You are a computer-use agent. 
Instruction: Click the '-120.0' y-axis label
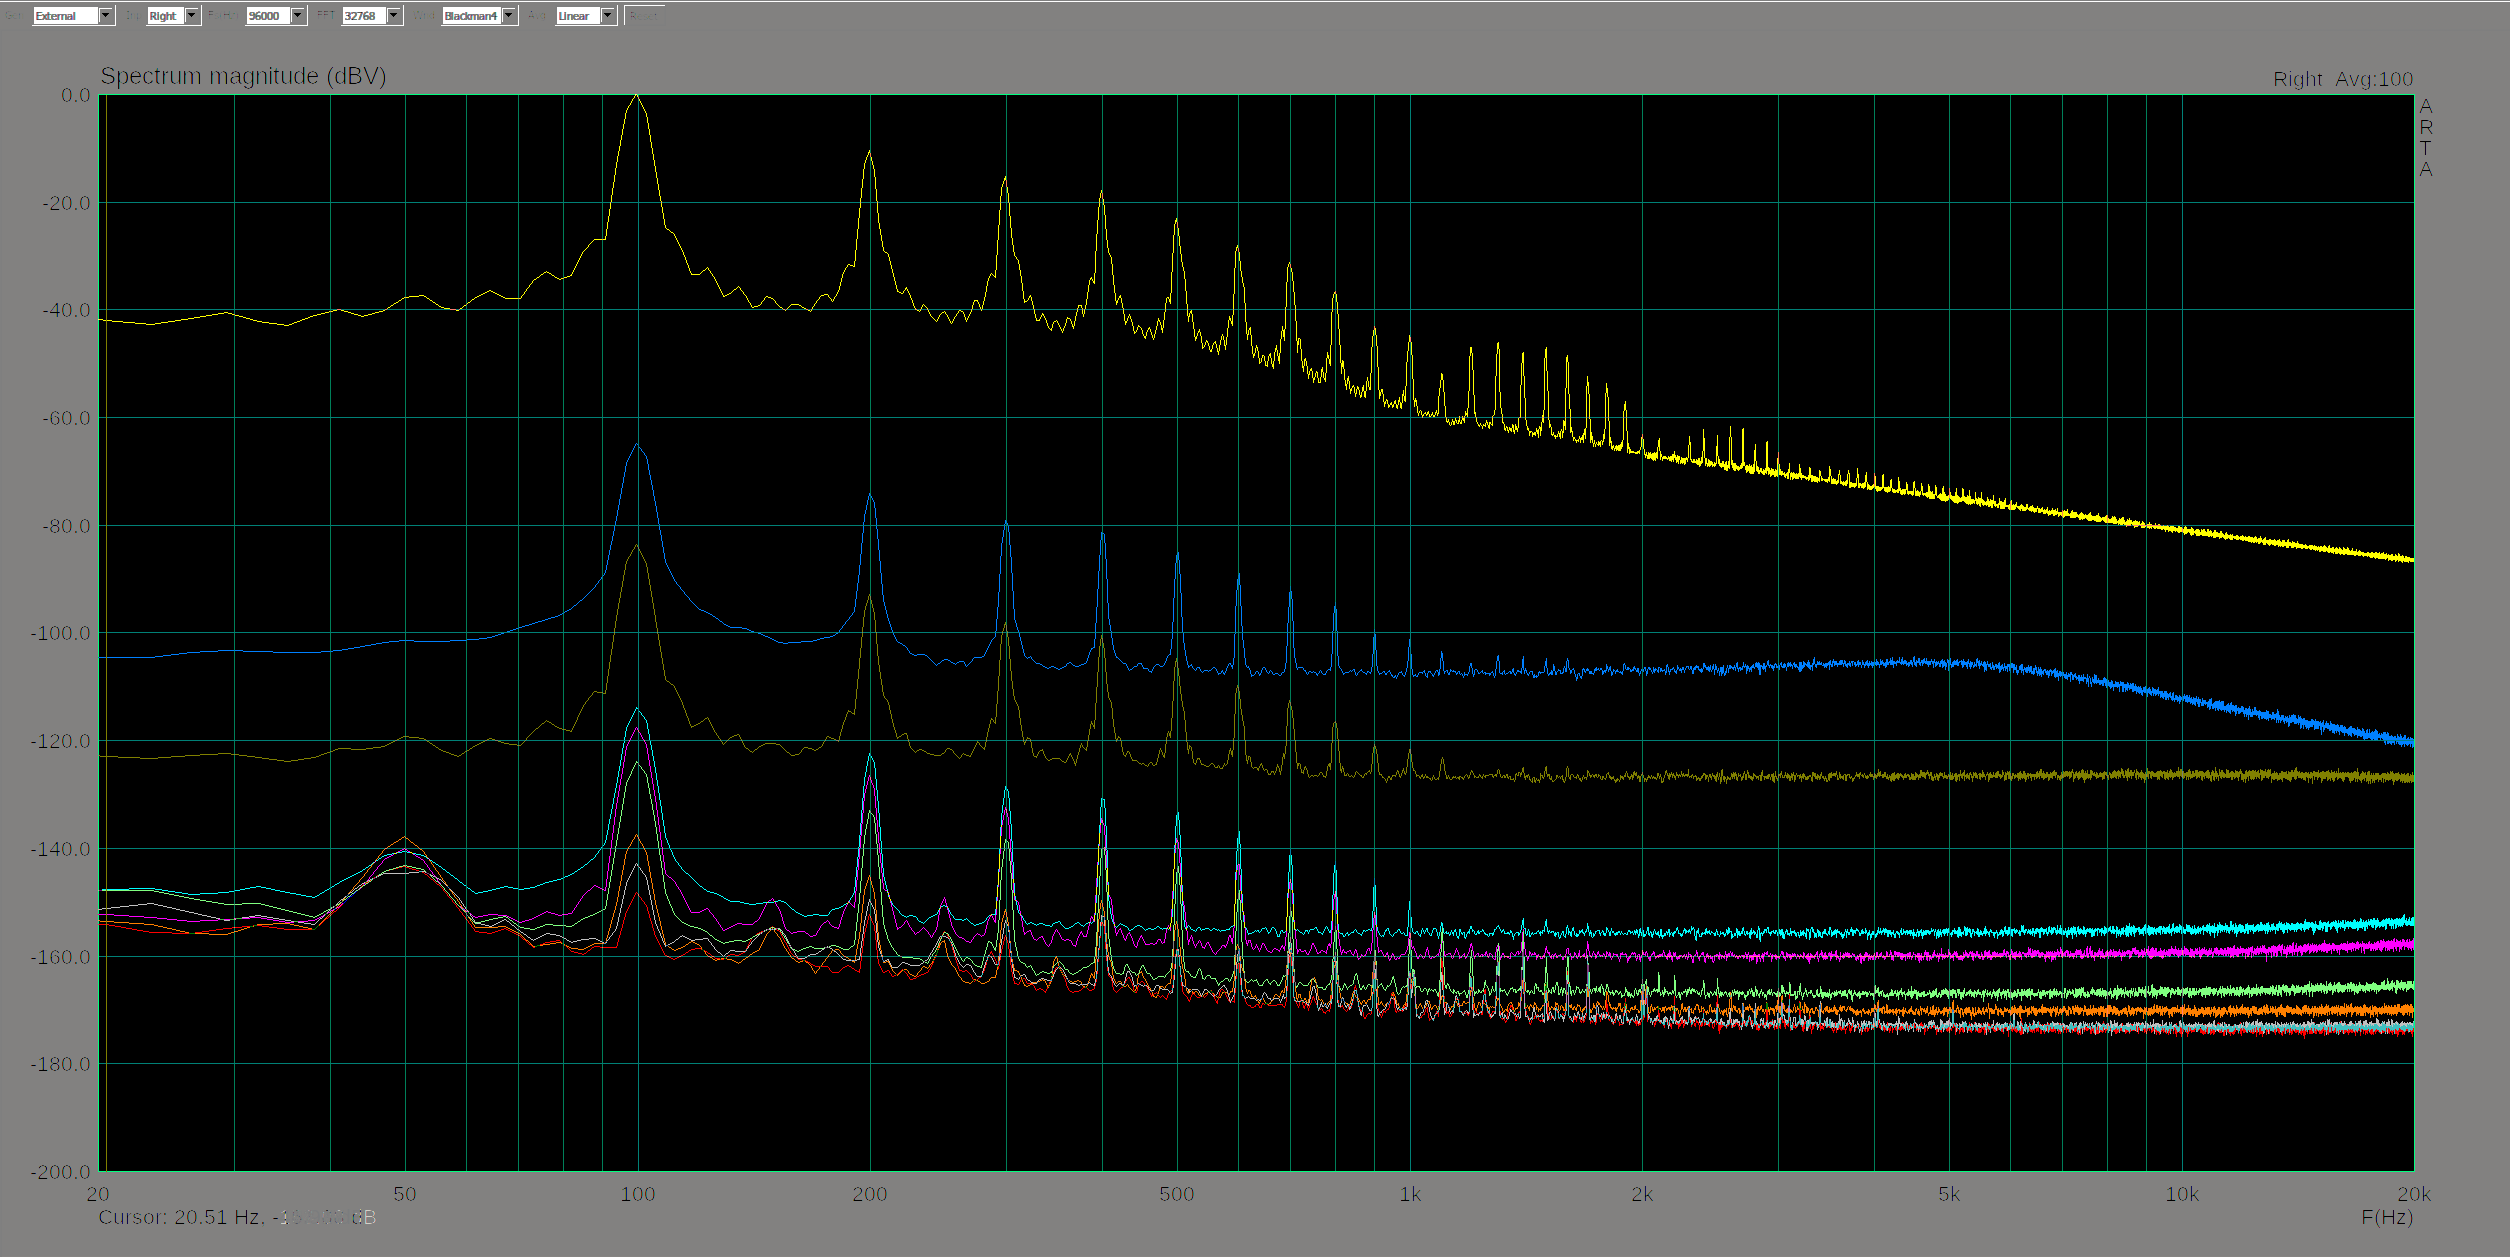click(x=61, y=741)
